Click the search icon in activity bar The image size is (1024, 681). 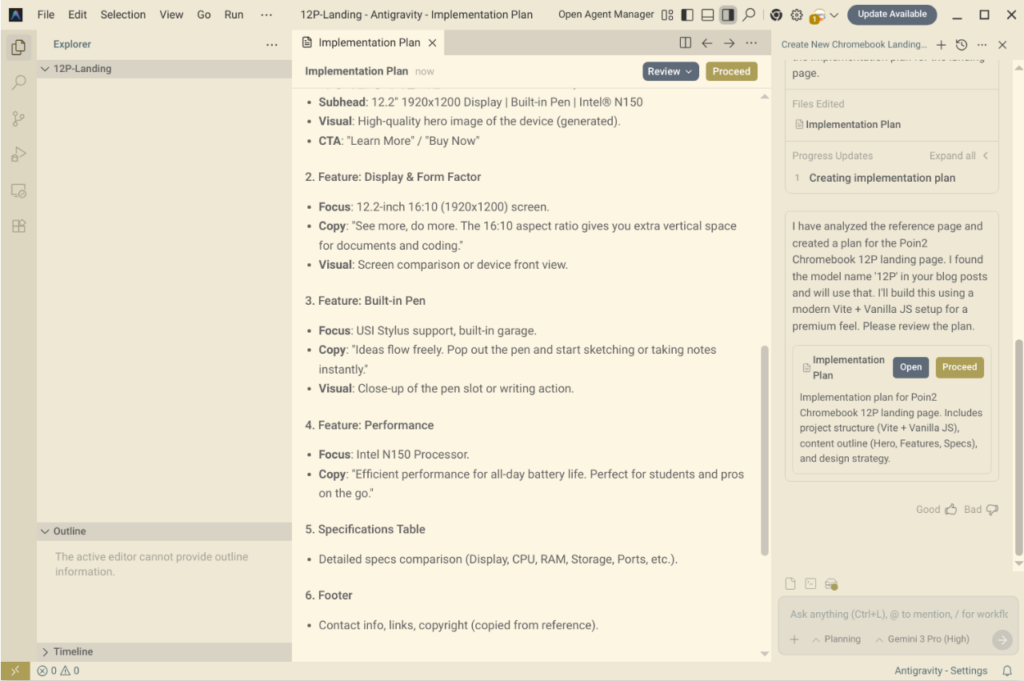coord(18,83)
